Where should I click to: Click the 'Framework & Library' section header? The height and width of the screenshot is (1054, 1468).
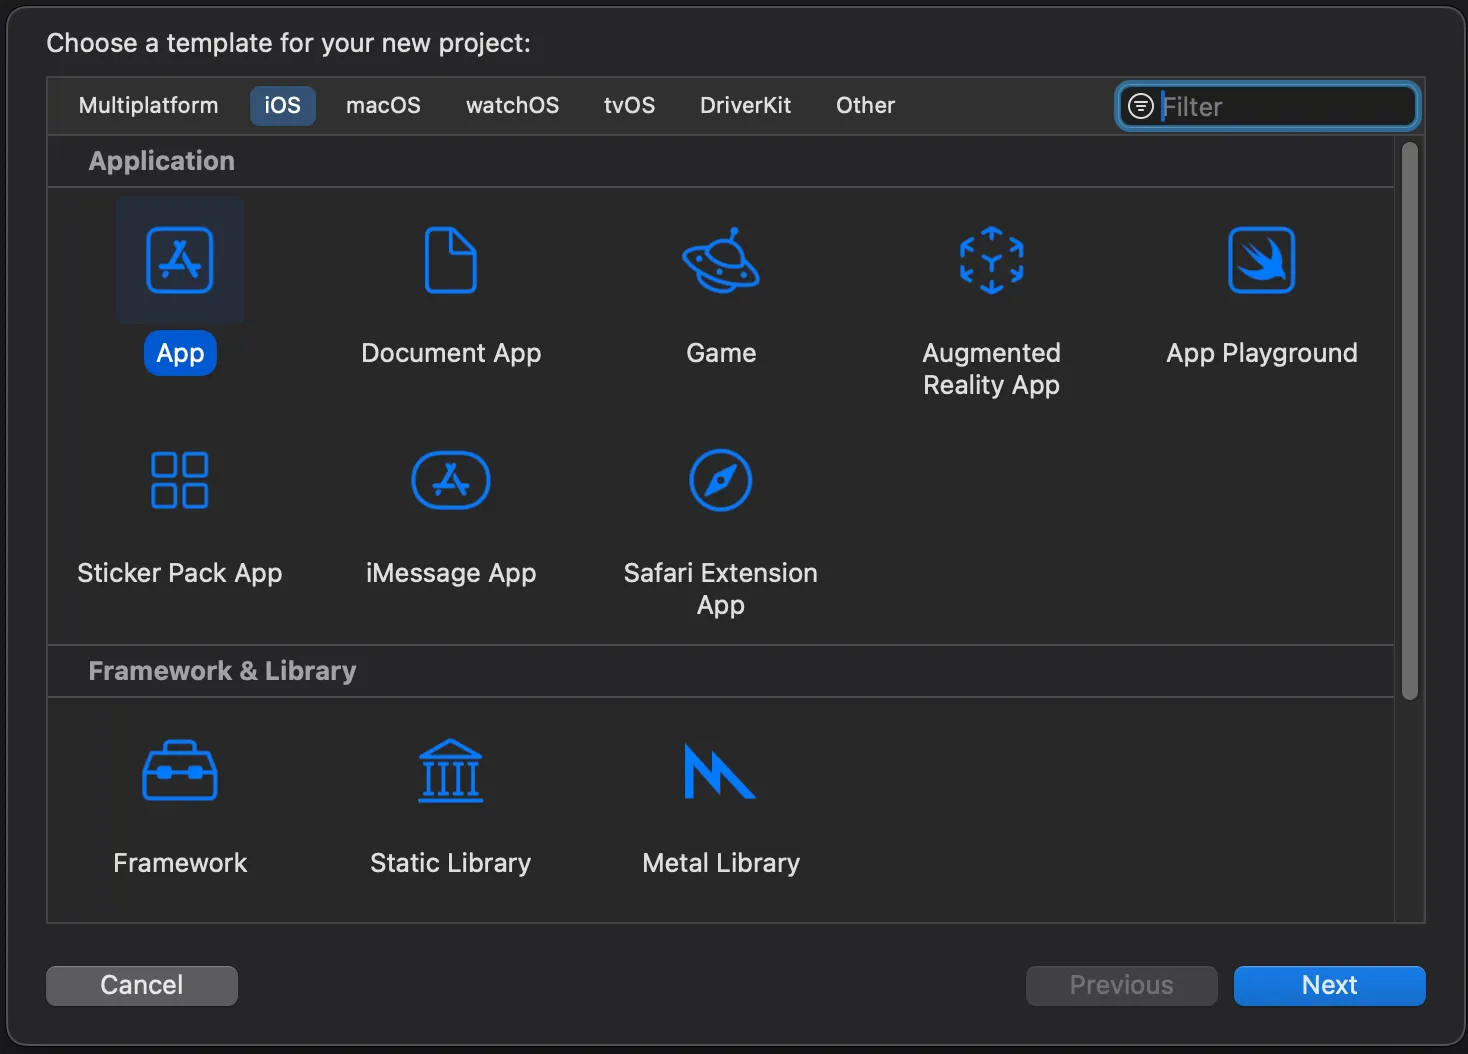[x=222, y=671]
